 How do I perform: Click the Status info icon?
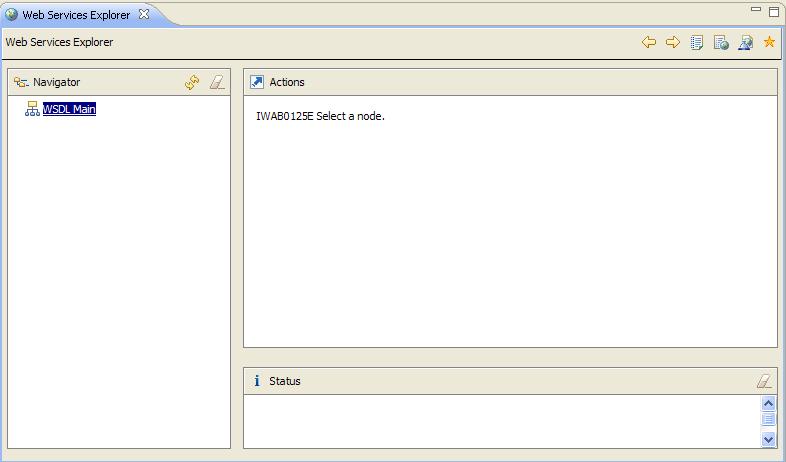point(257,381)
